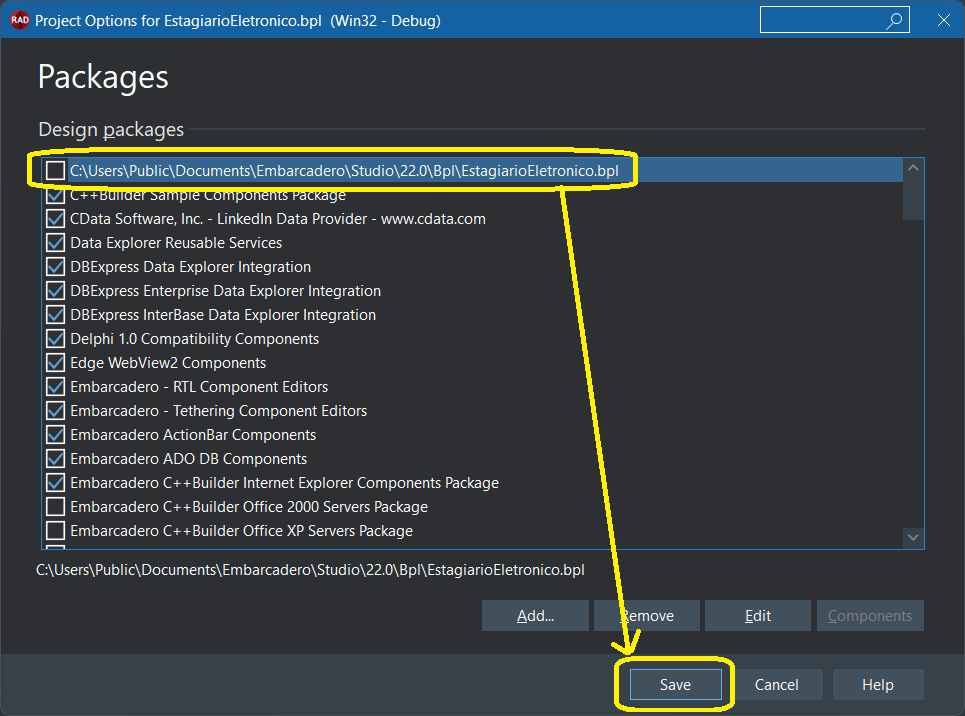965x716 pixels.
Task: Select Embarcadero ADO DB Components row
Action: point(188,459)
